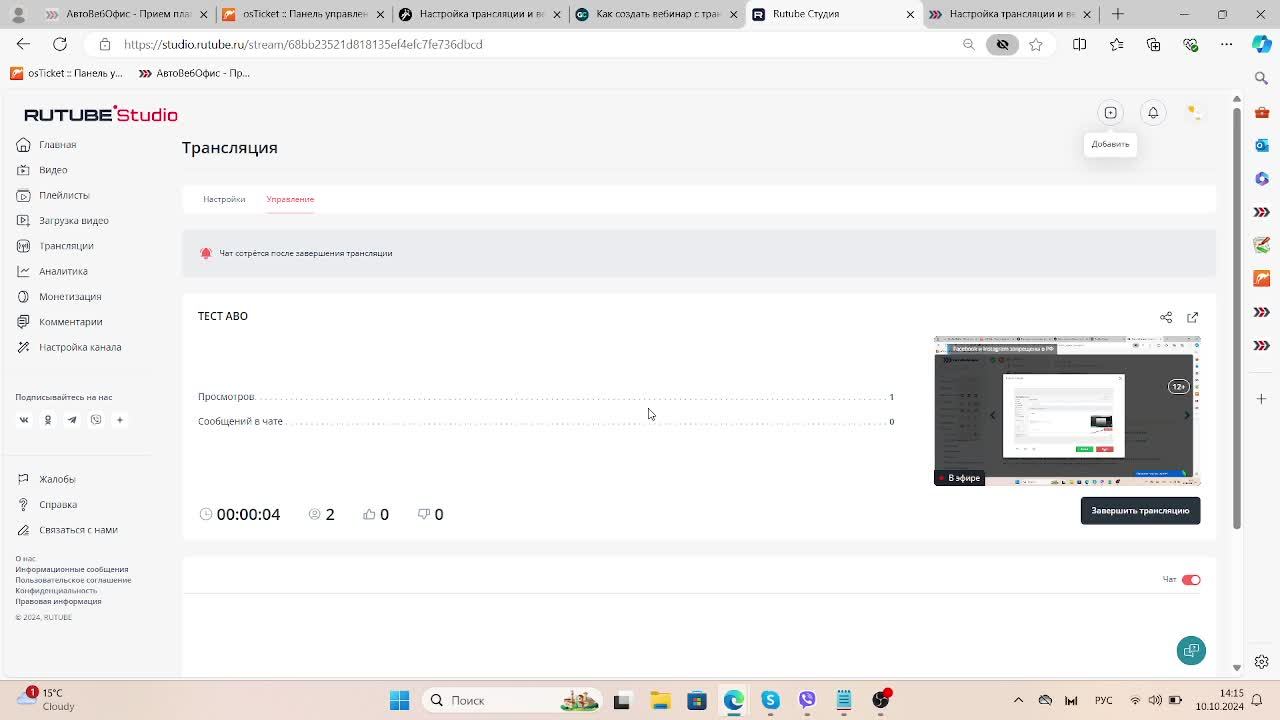
Task: Open Информационные сообщения footer link
Action: pyautogui.click(x=72, y=569)
